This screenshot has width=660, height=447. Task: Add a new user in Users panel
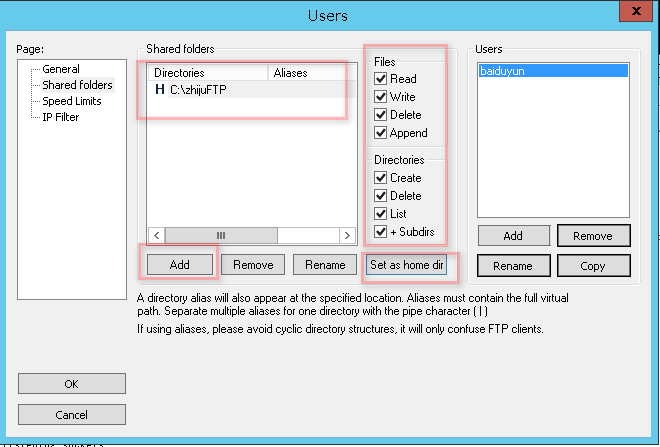[514, 236]
